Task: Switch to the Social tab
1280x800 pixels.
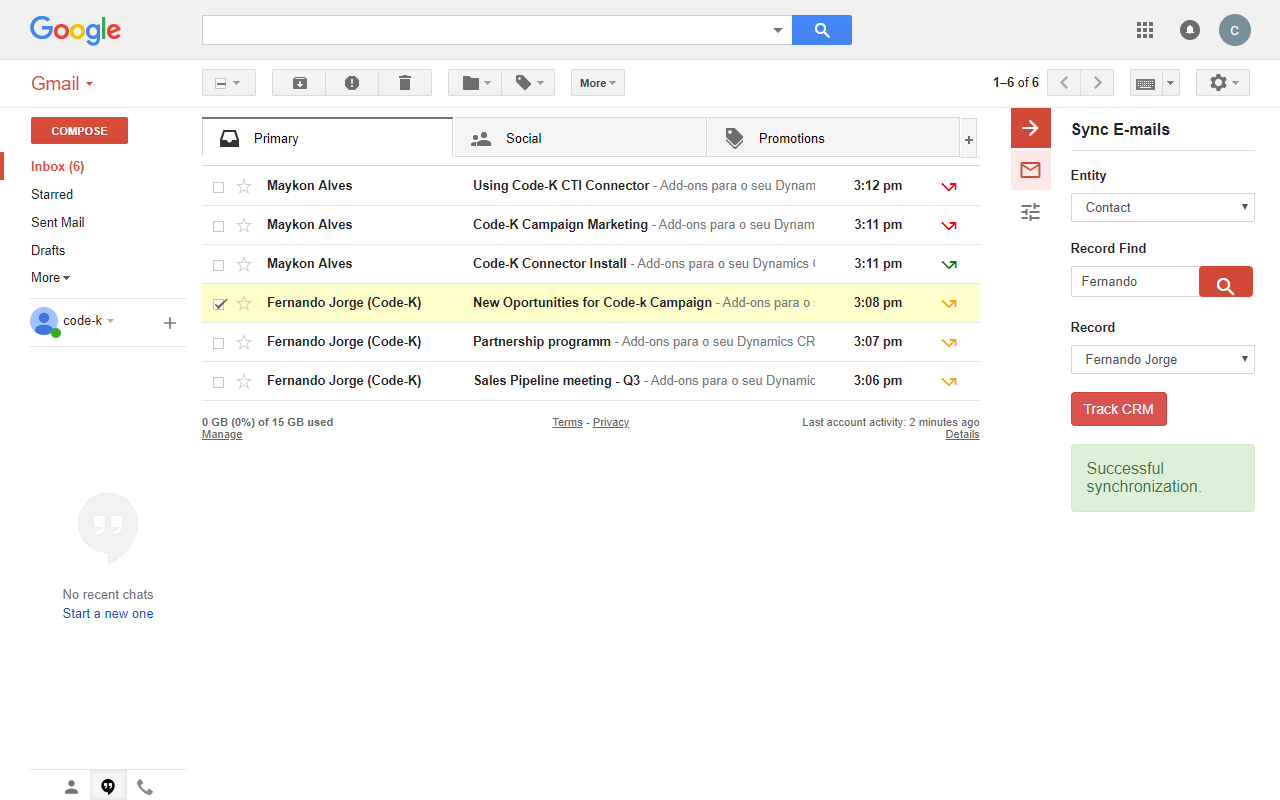Action: pos(580,139)
